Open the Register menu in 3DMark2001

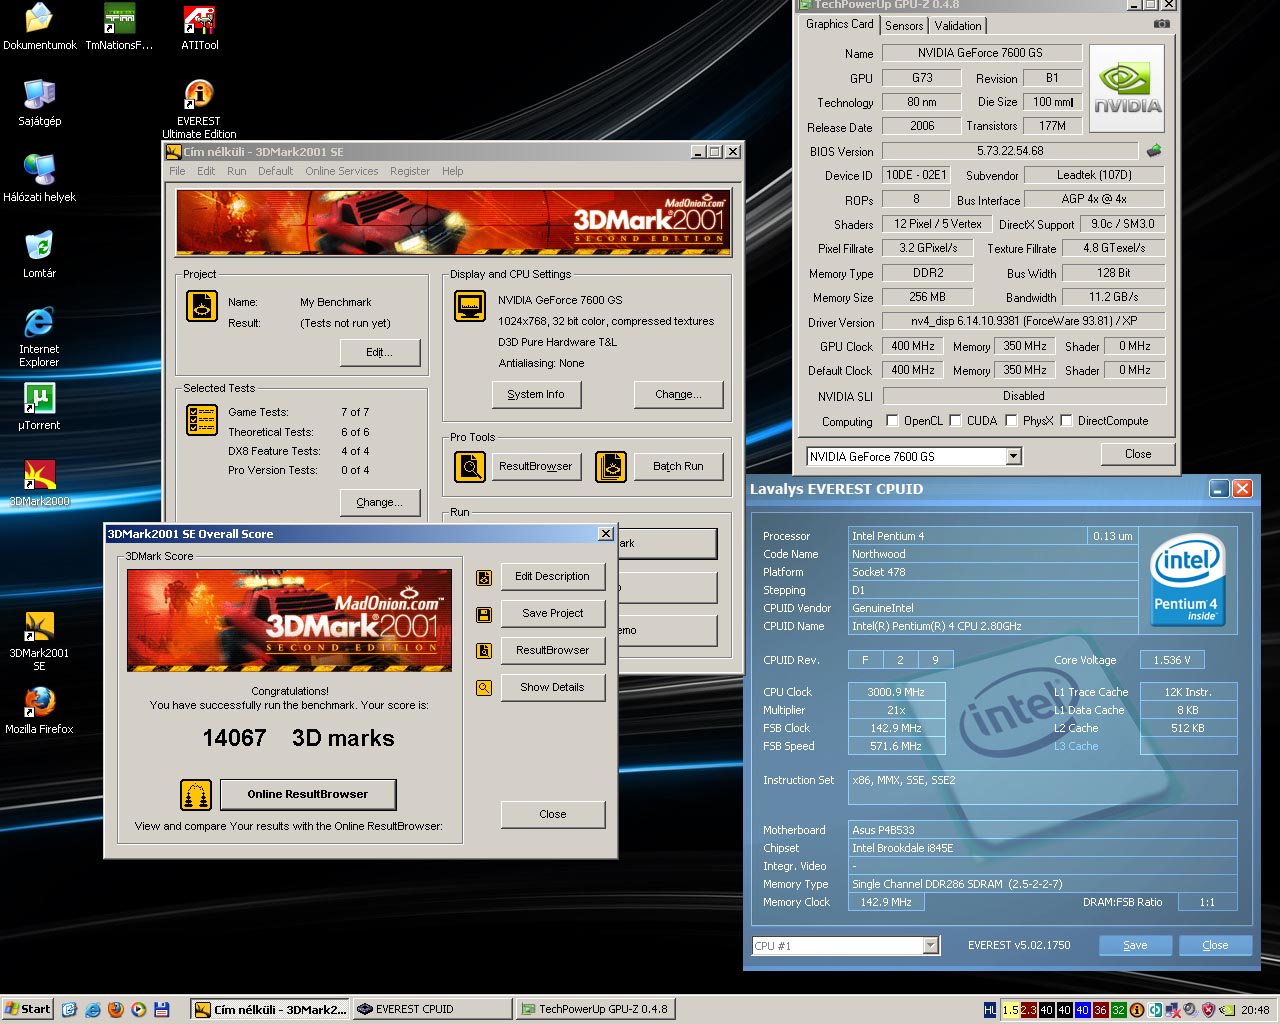410,171
